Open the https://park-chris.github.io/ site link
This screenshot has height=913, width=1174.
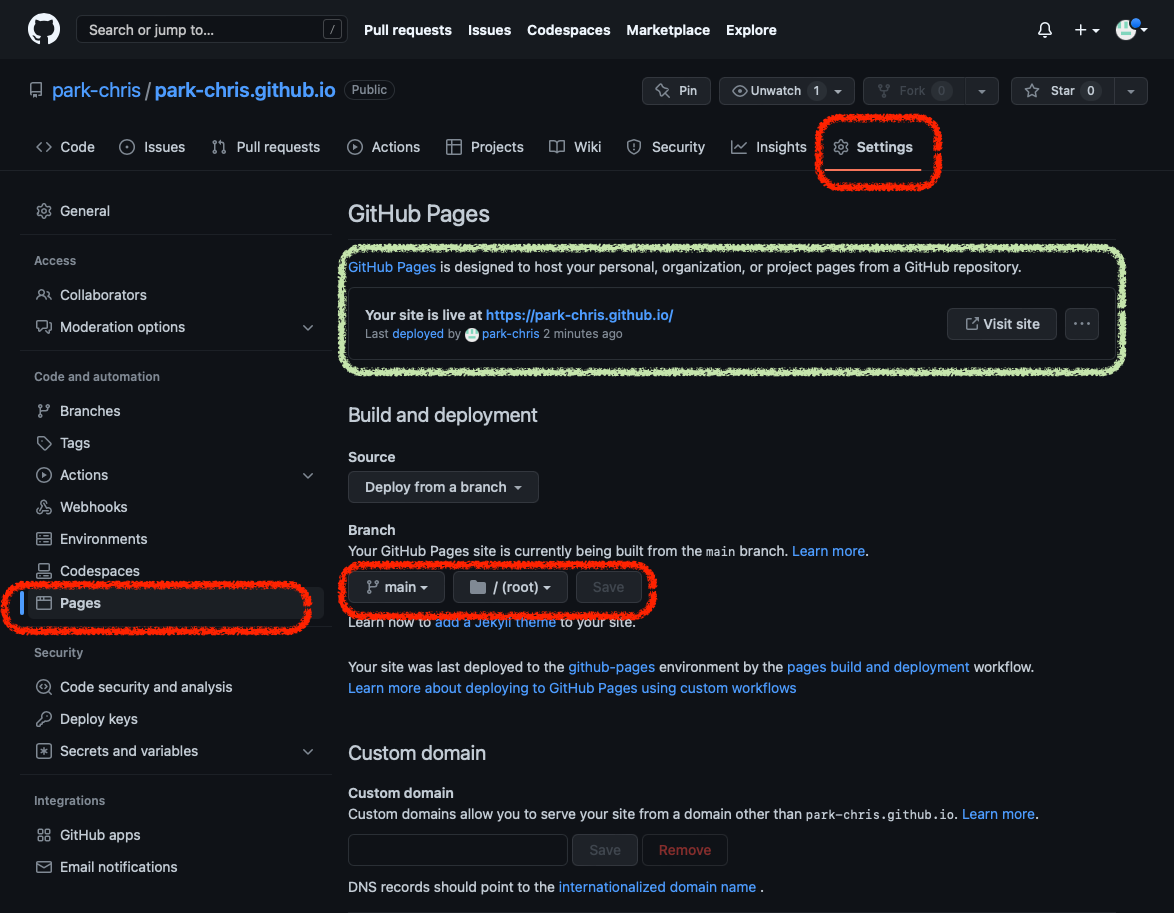pos(580,315)
